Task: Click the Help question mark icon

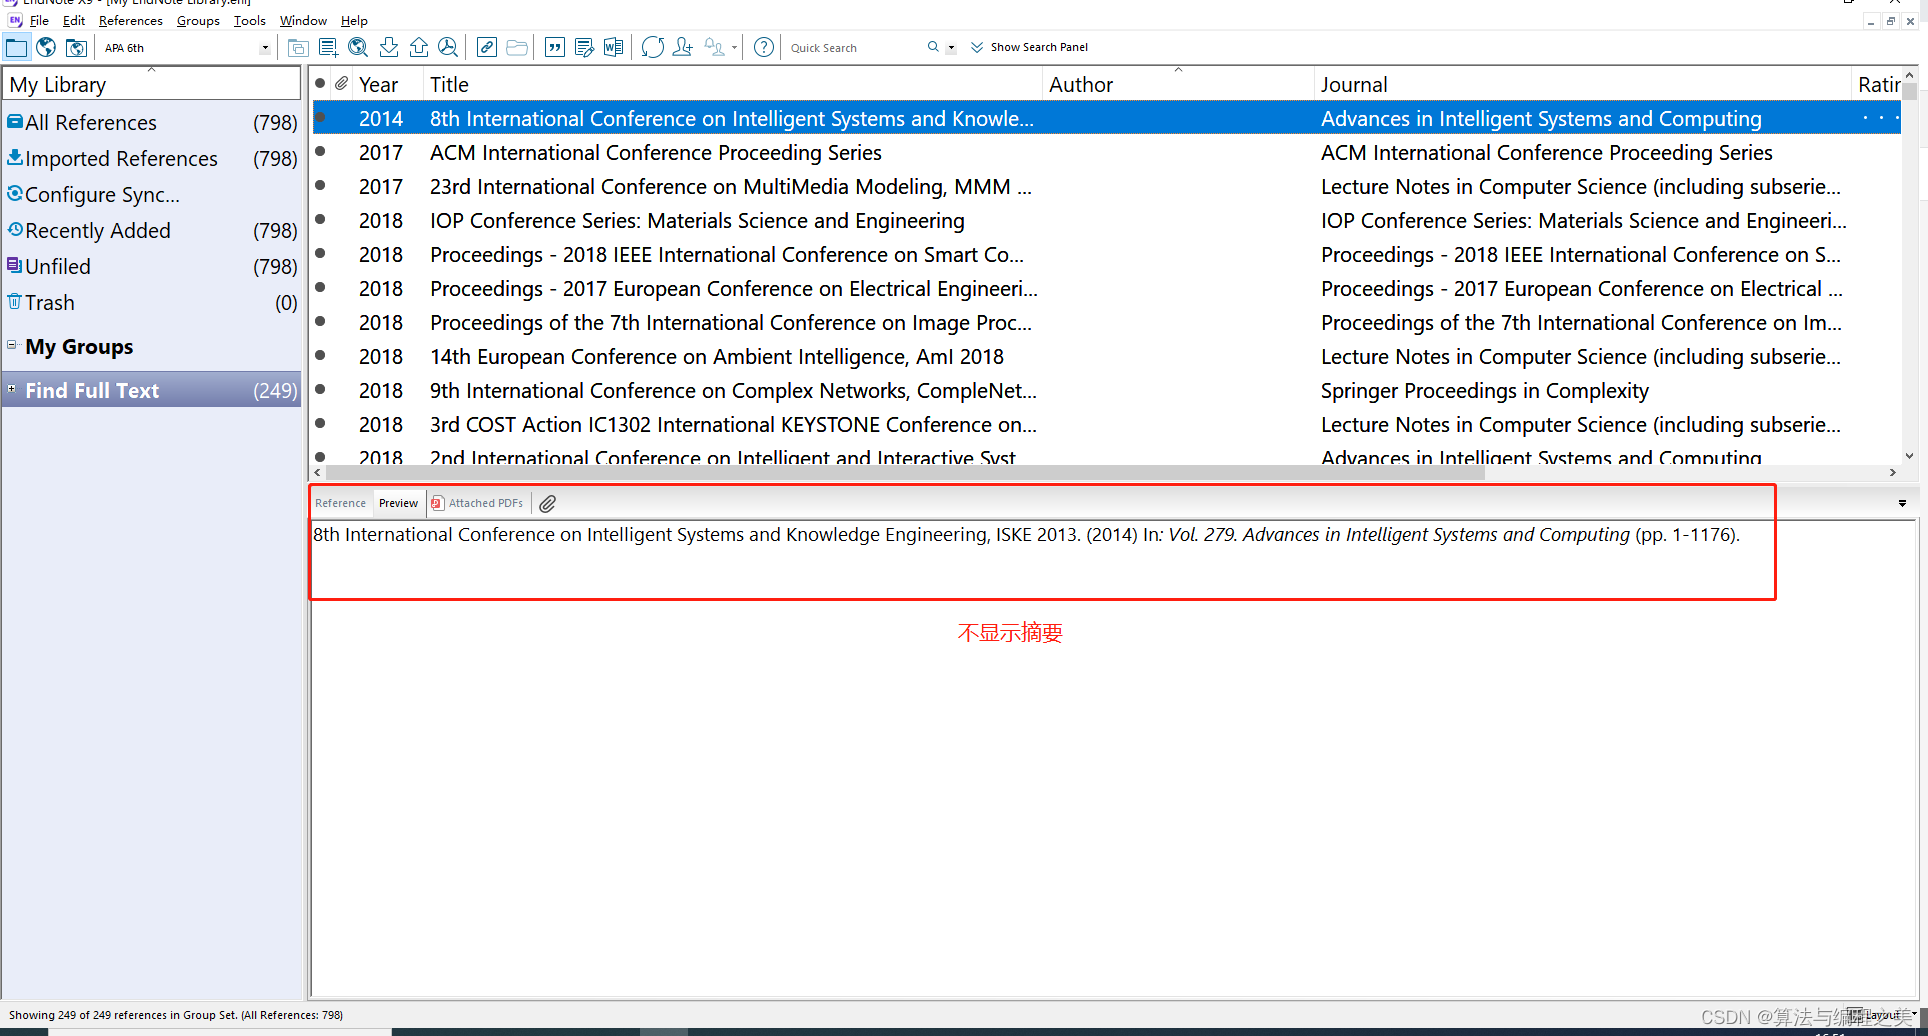Action: [764, 47]
